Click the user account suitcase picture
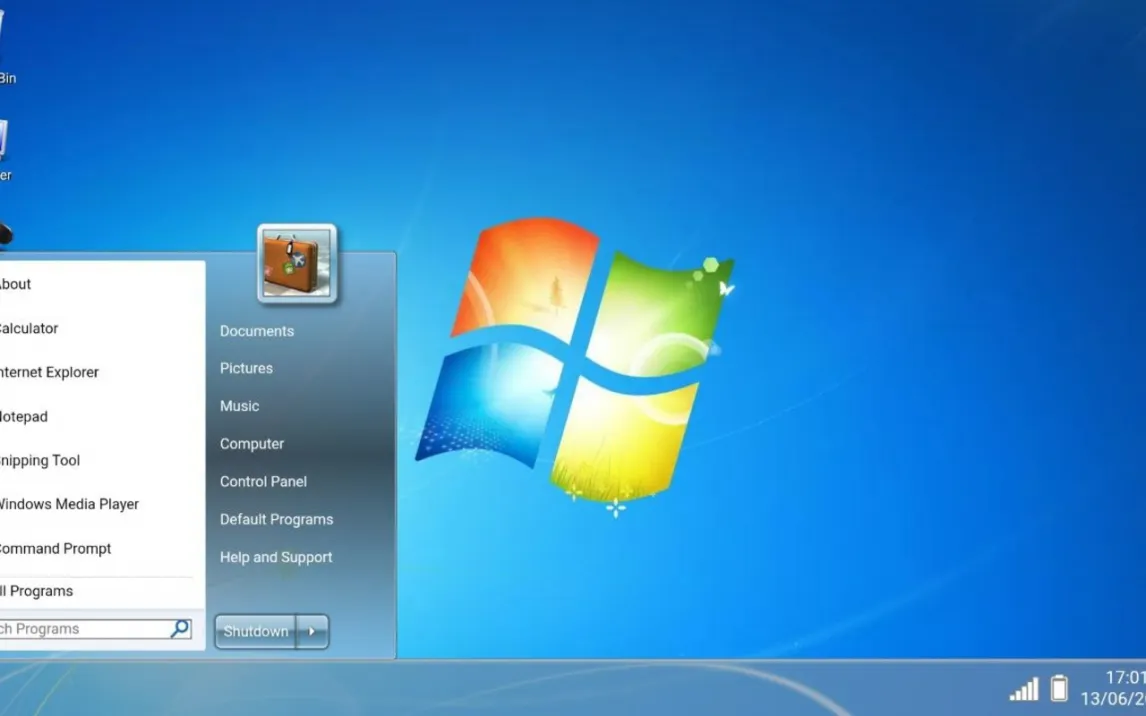Image resolution: width=1146 pixels, height=716 pixels. point(297,263)
